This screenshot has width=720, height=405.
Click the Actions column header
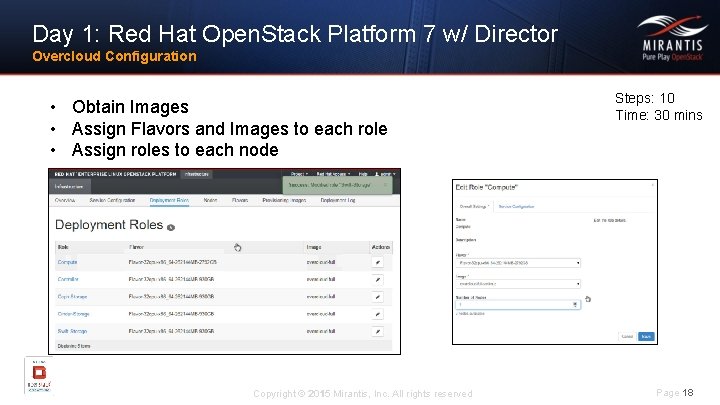click(381, 247)
